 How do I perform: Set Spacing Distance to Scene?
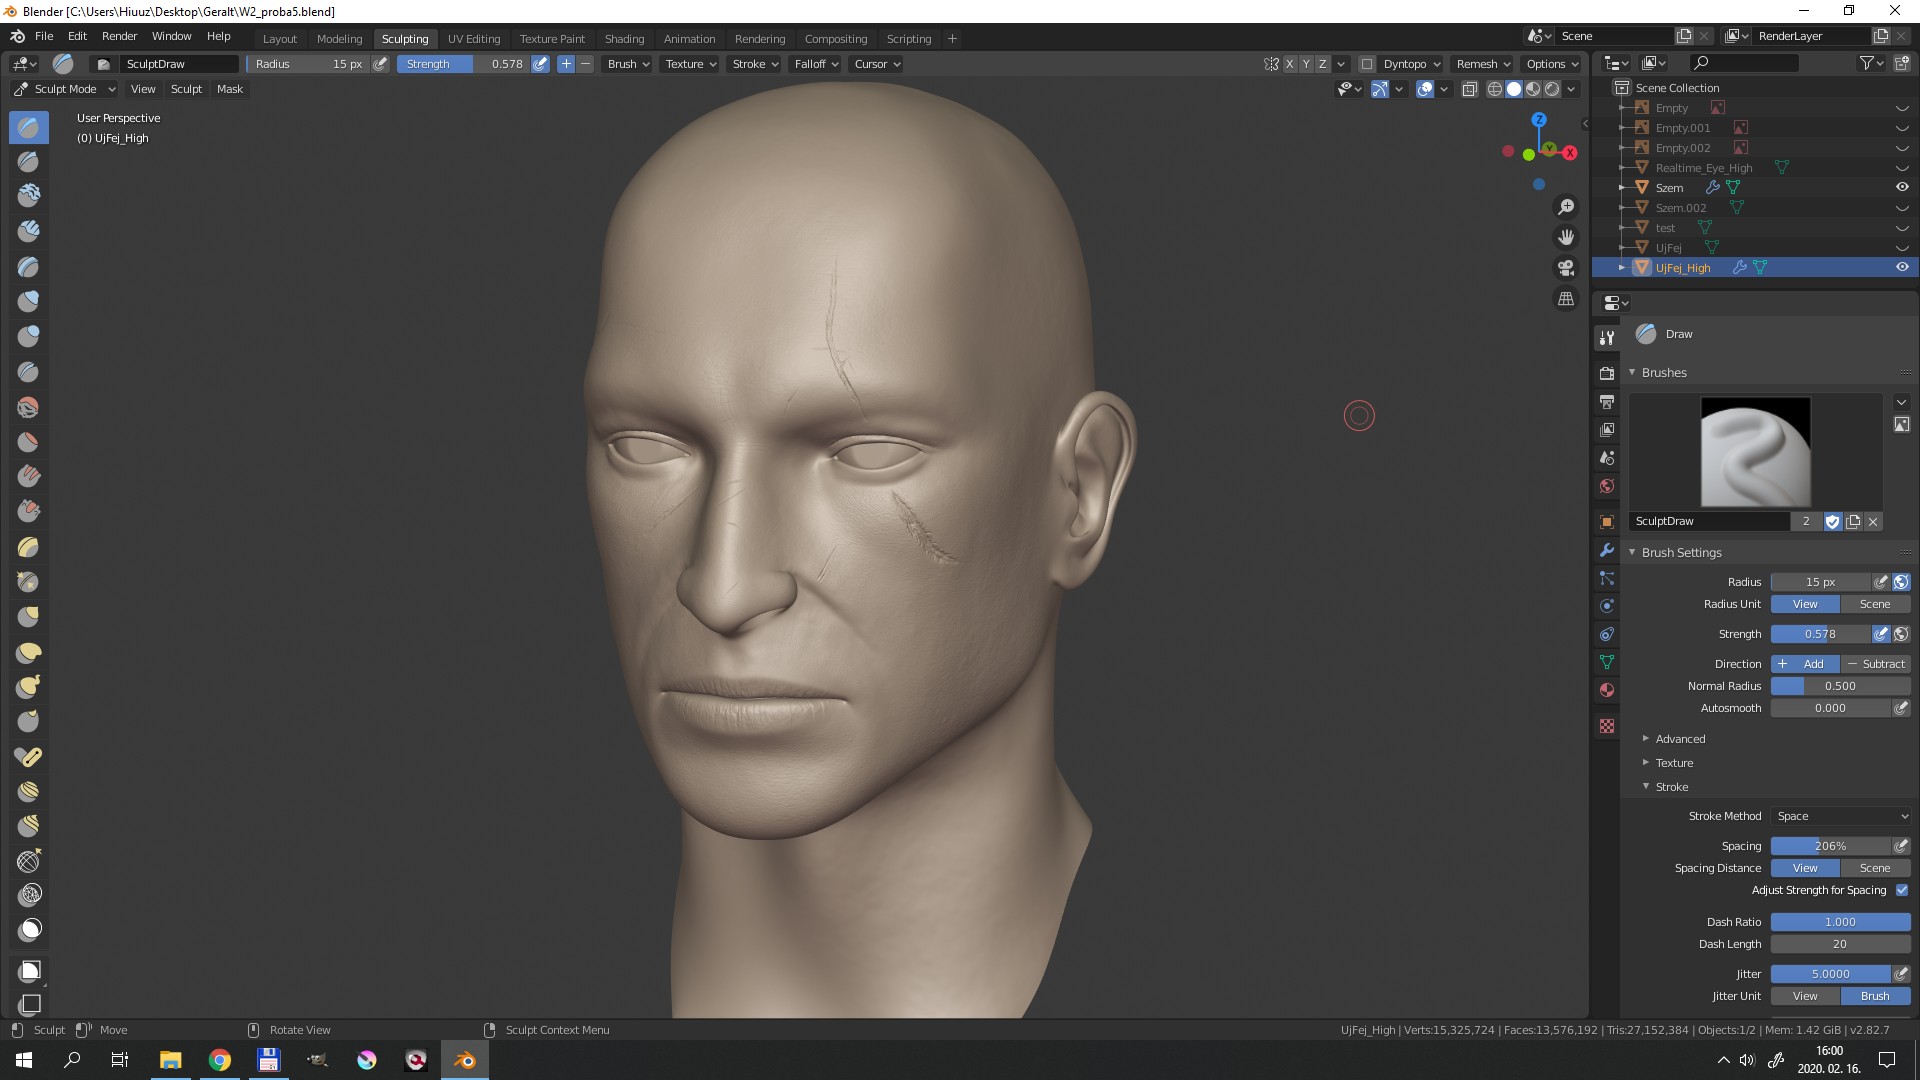point(1875,868)
